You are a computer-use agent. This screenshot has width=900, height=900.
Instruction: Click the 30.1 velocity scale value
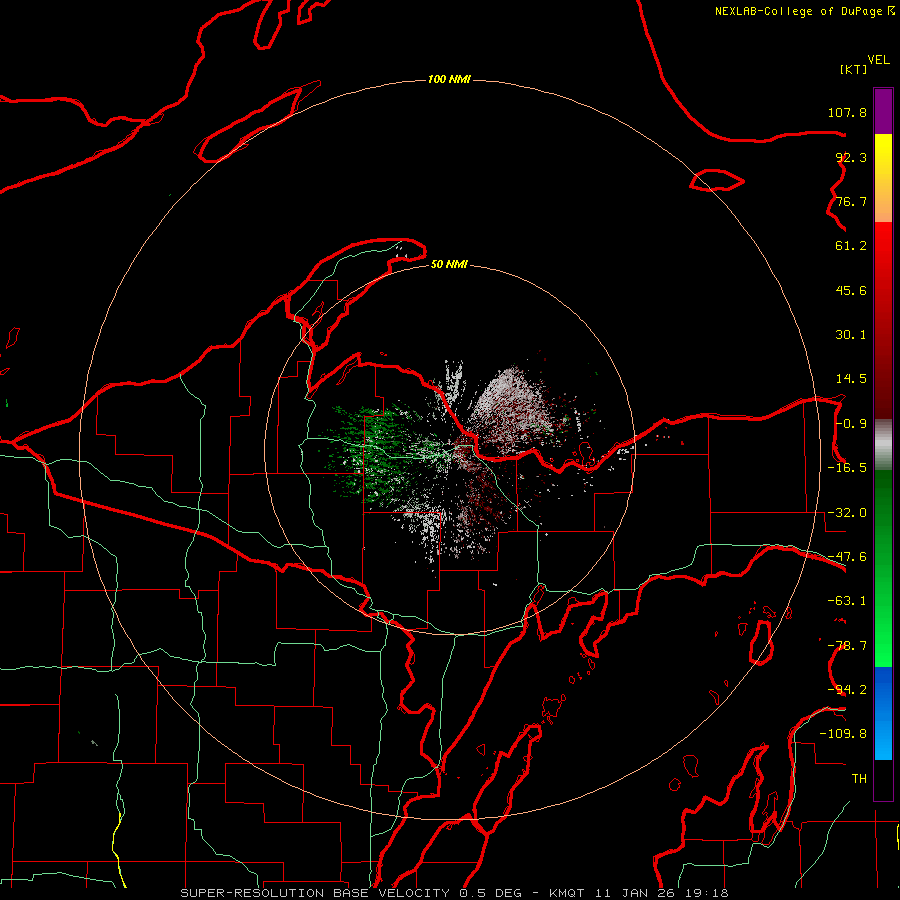851,335
